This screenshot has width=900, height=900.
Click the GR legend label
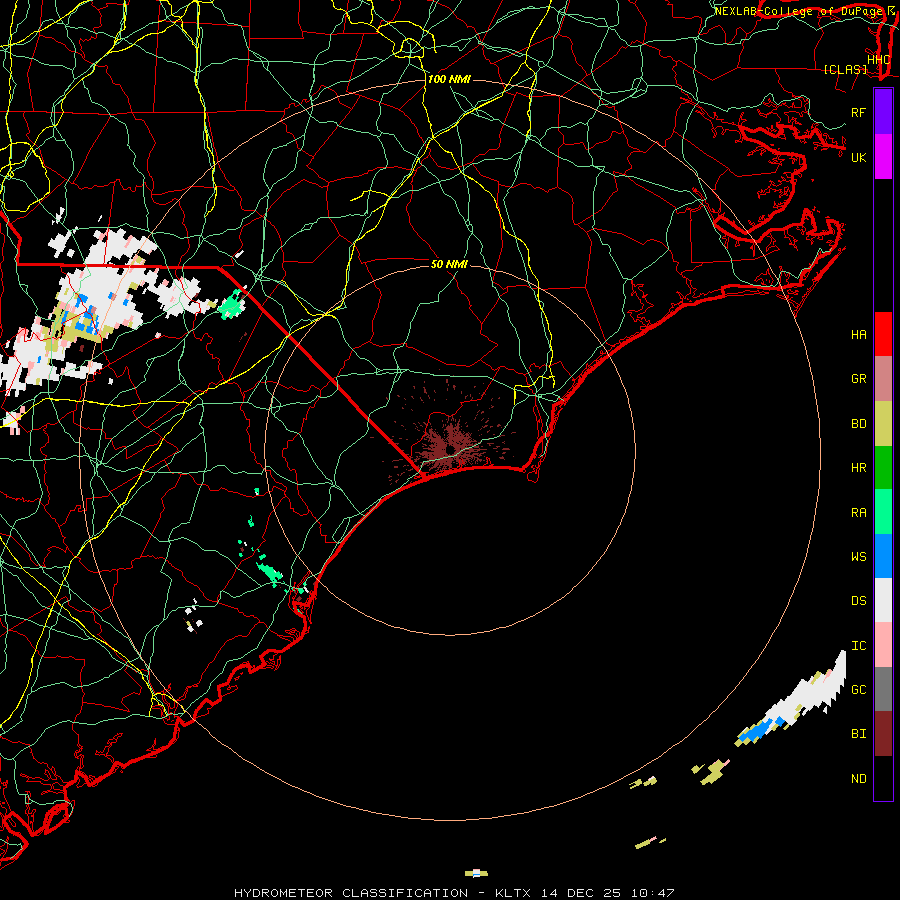858,379
